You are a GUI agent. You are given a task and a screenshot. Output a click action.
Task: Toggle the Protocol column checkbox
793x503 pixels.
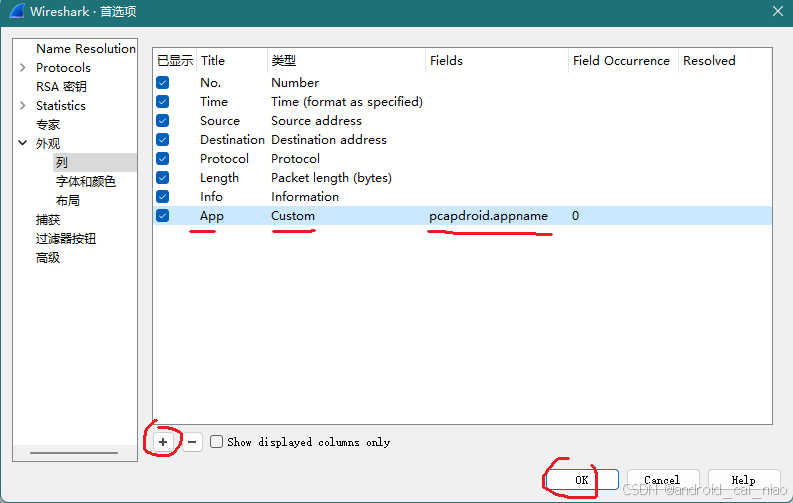162,159
